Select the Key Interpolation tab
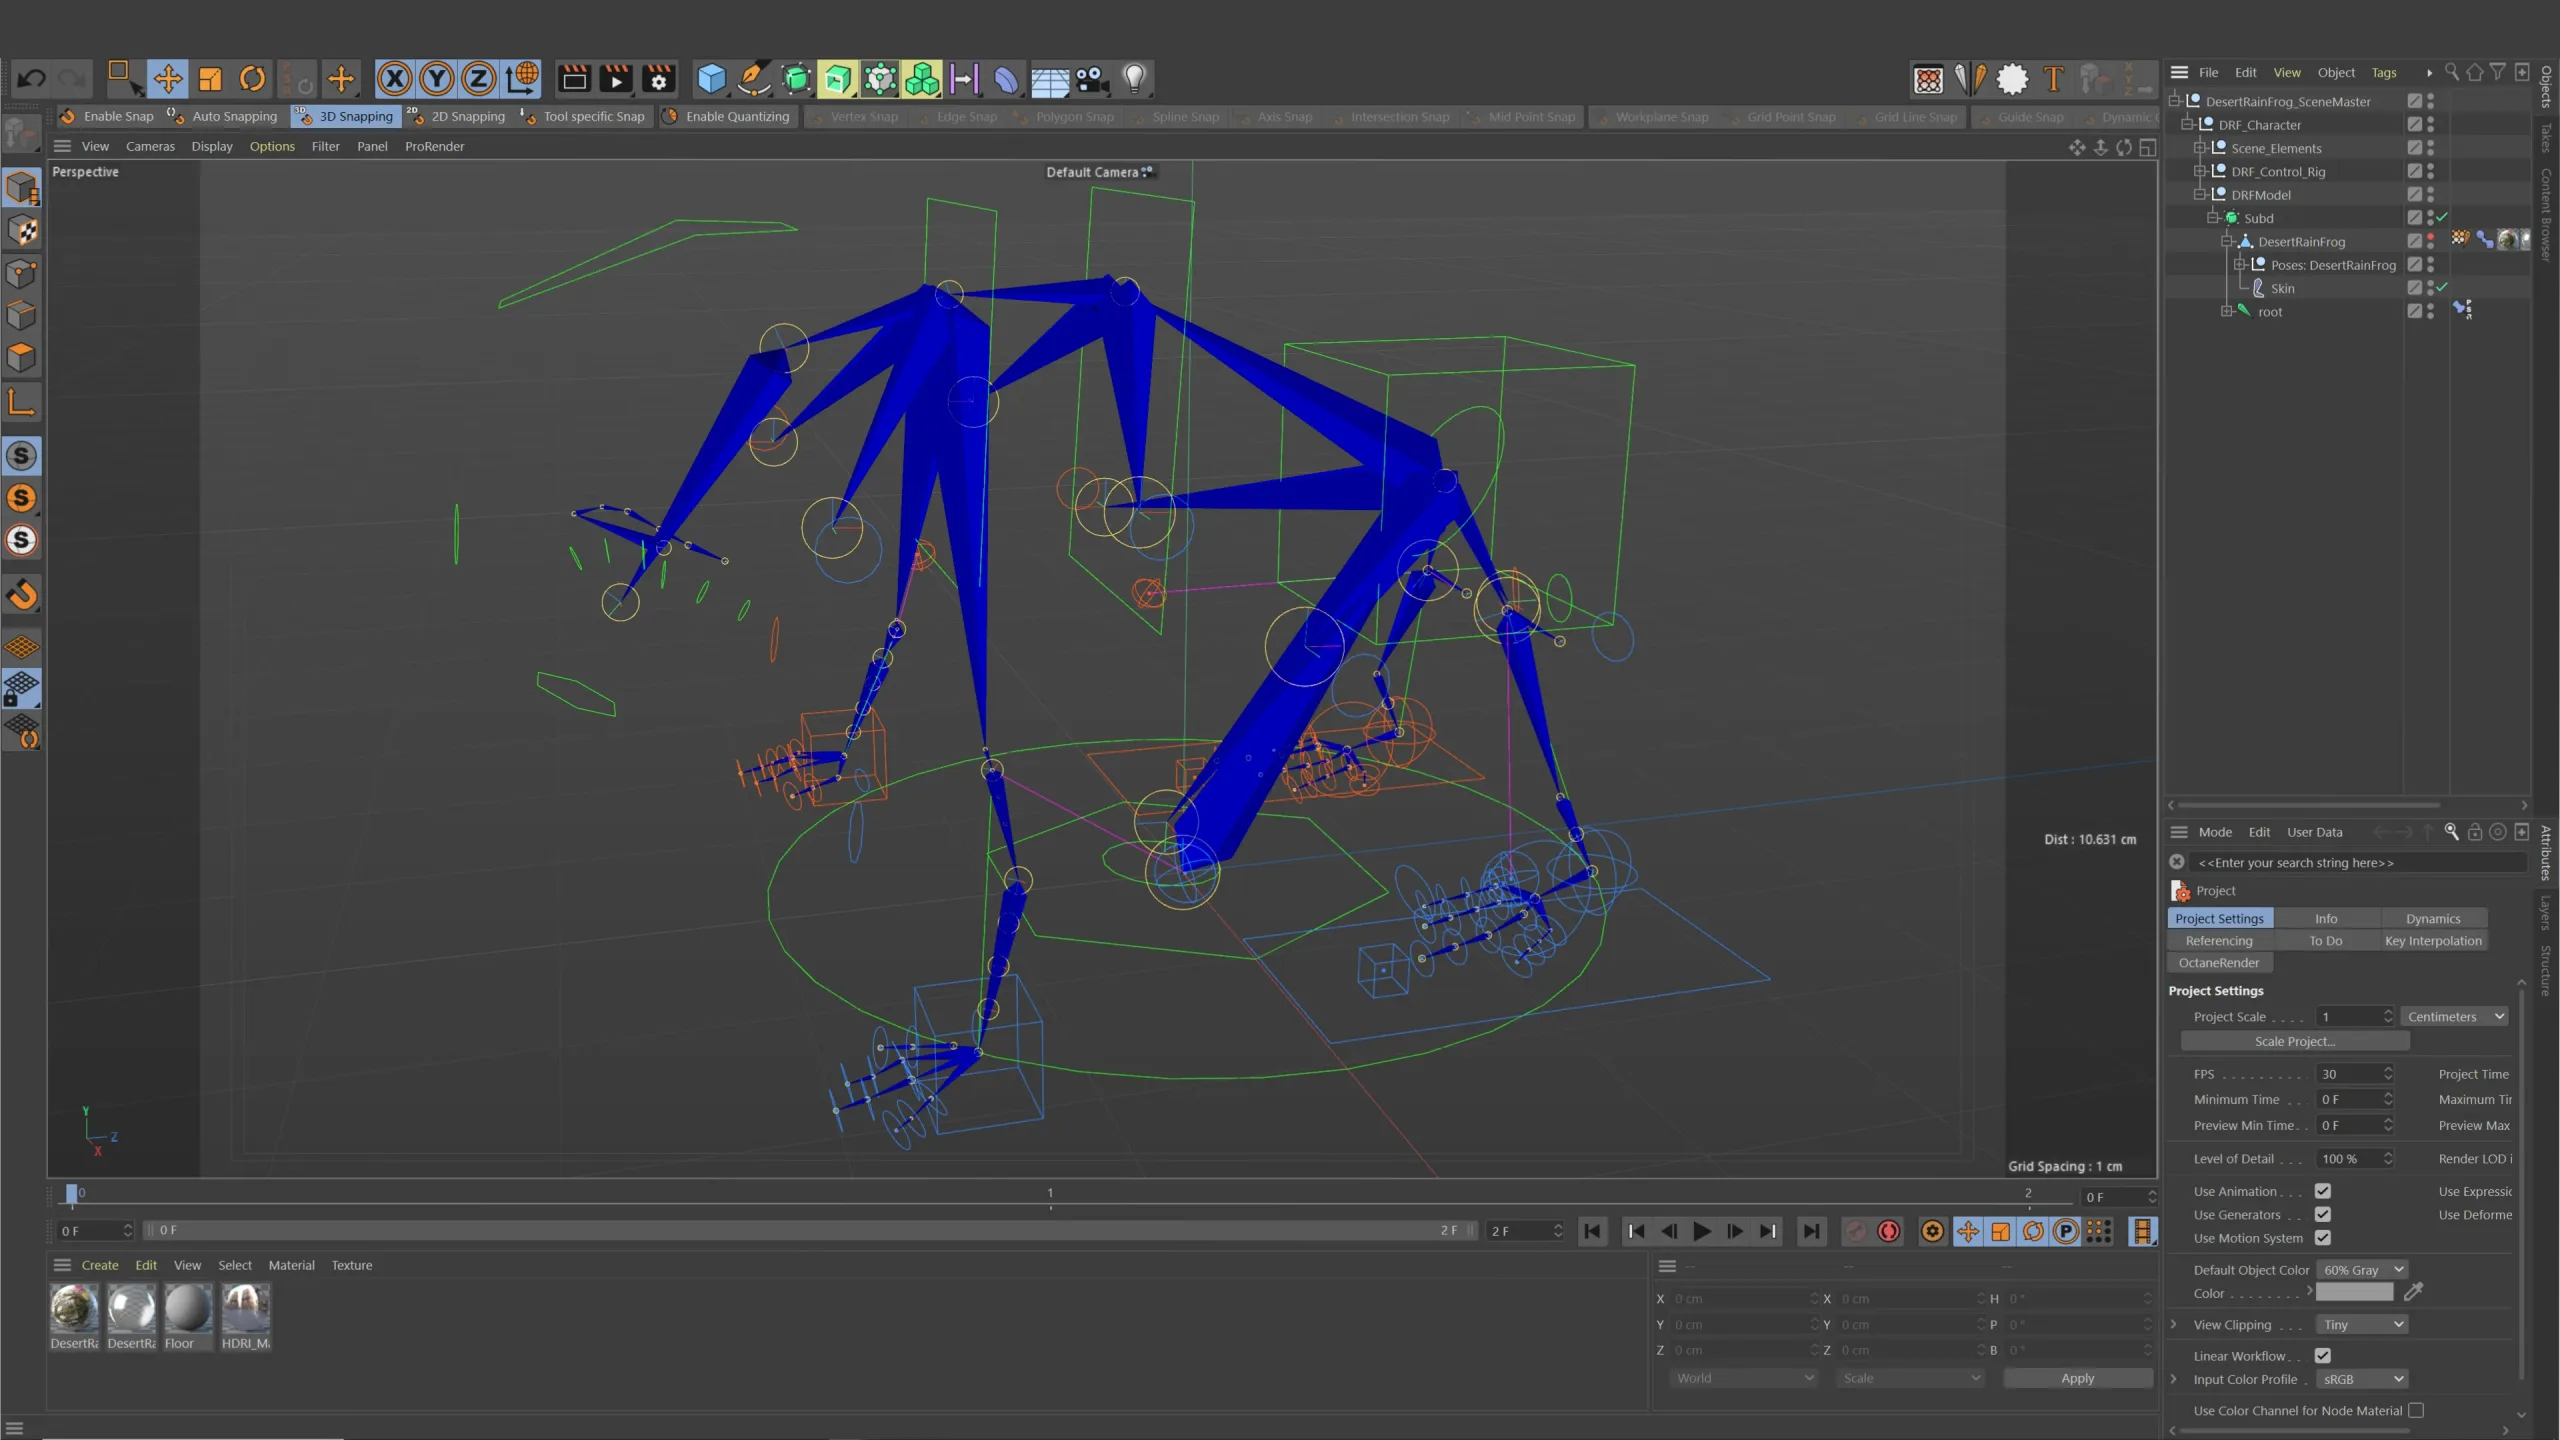The height and width of the screenshot is (1440, 2560). pyautogui.click(x=2433, y=941)
